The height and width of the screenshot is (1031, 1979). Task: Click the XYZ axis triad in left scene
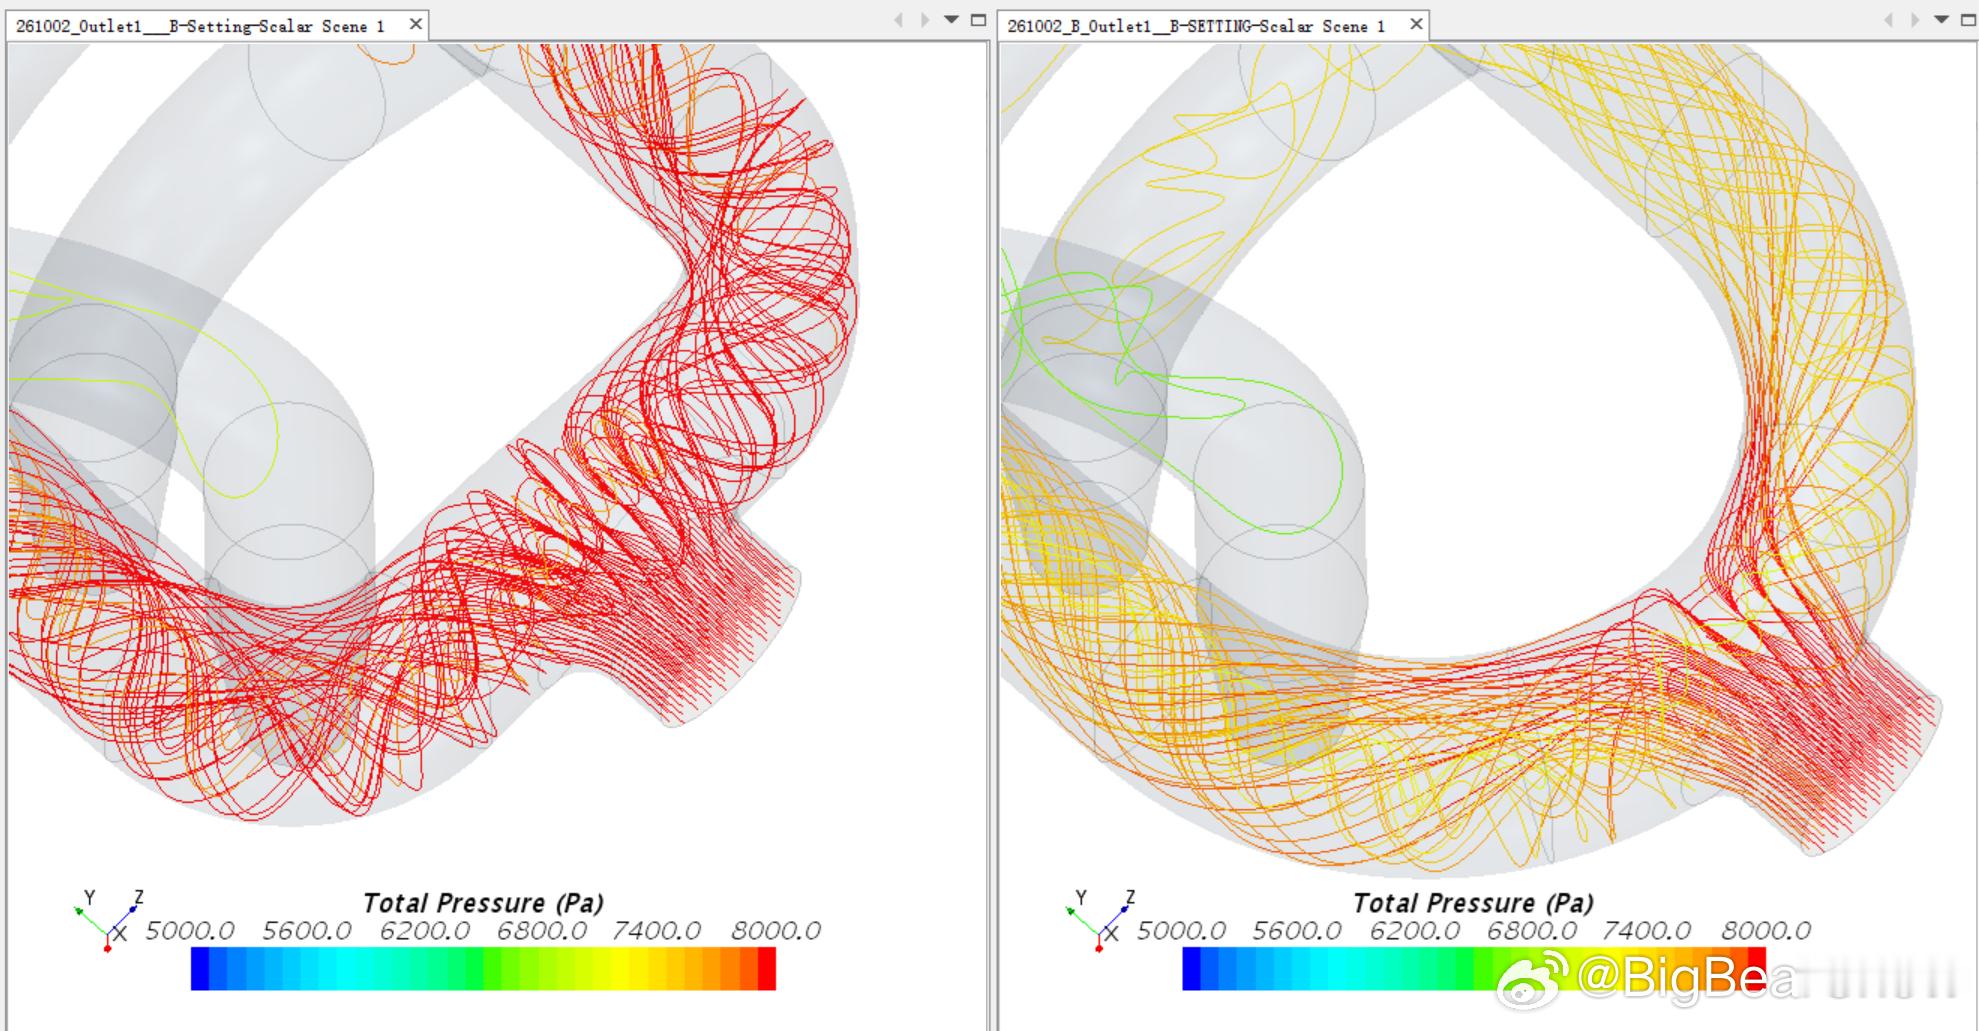[x=109, y=920]
